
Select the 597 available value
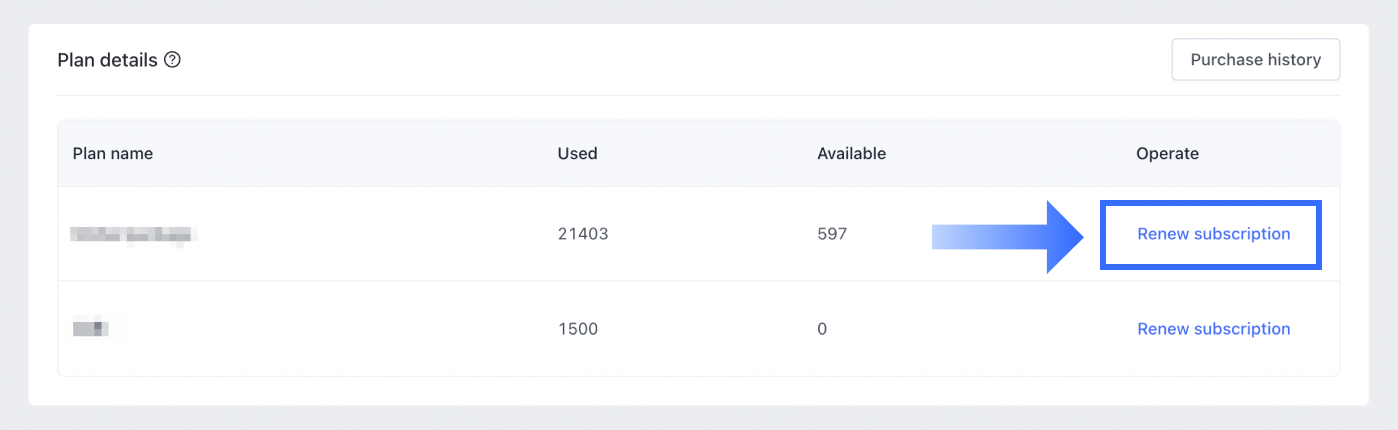832,234
